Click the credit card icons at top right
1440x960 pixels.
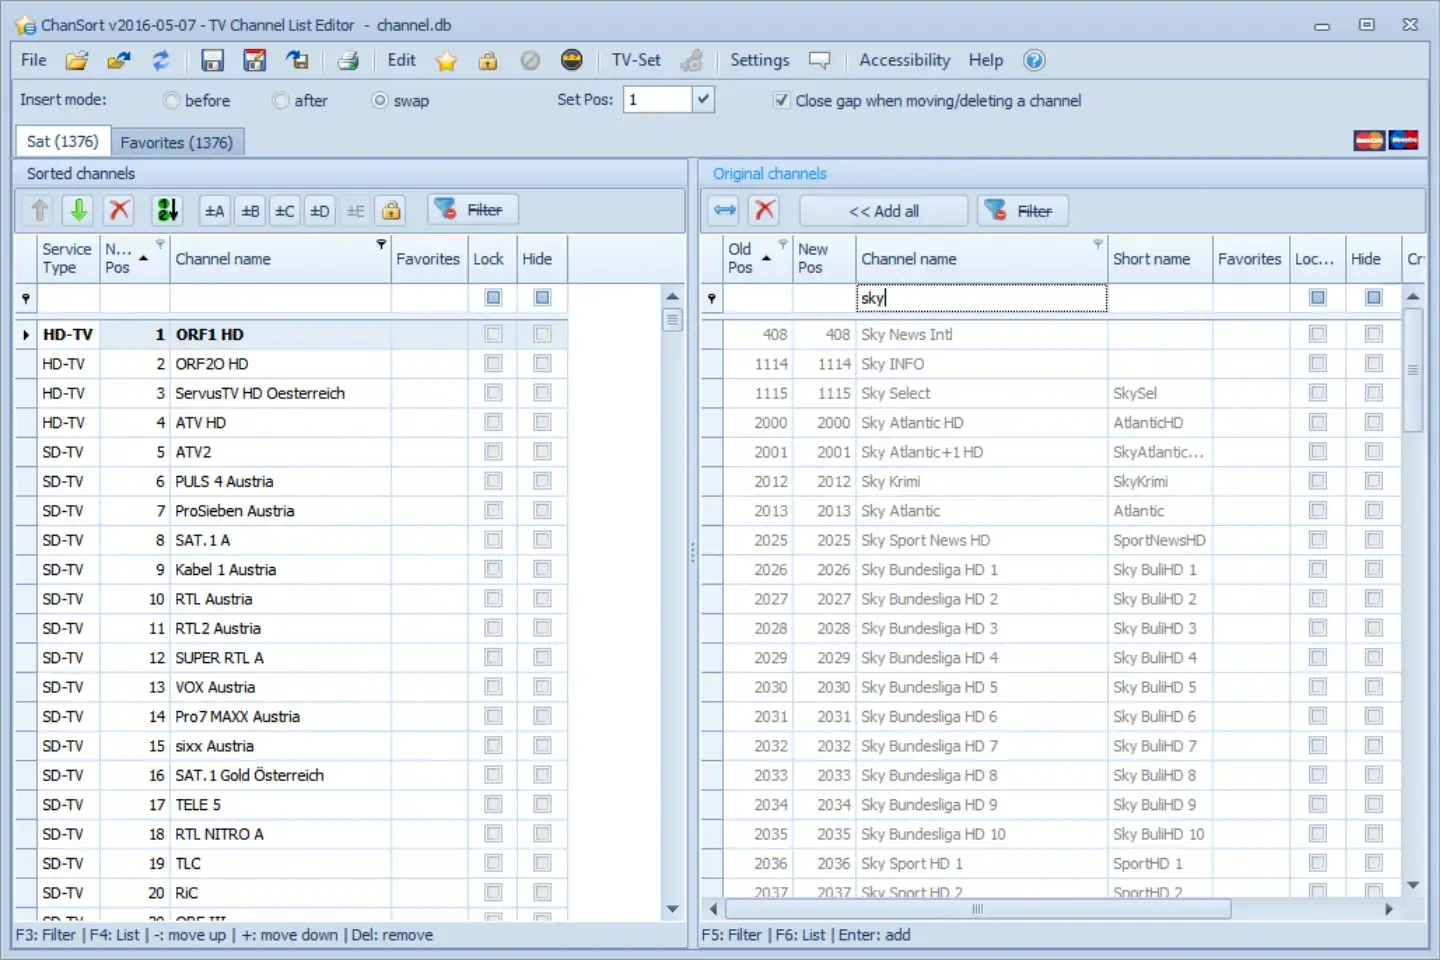pyautogui.click(x=1386, y=141)
